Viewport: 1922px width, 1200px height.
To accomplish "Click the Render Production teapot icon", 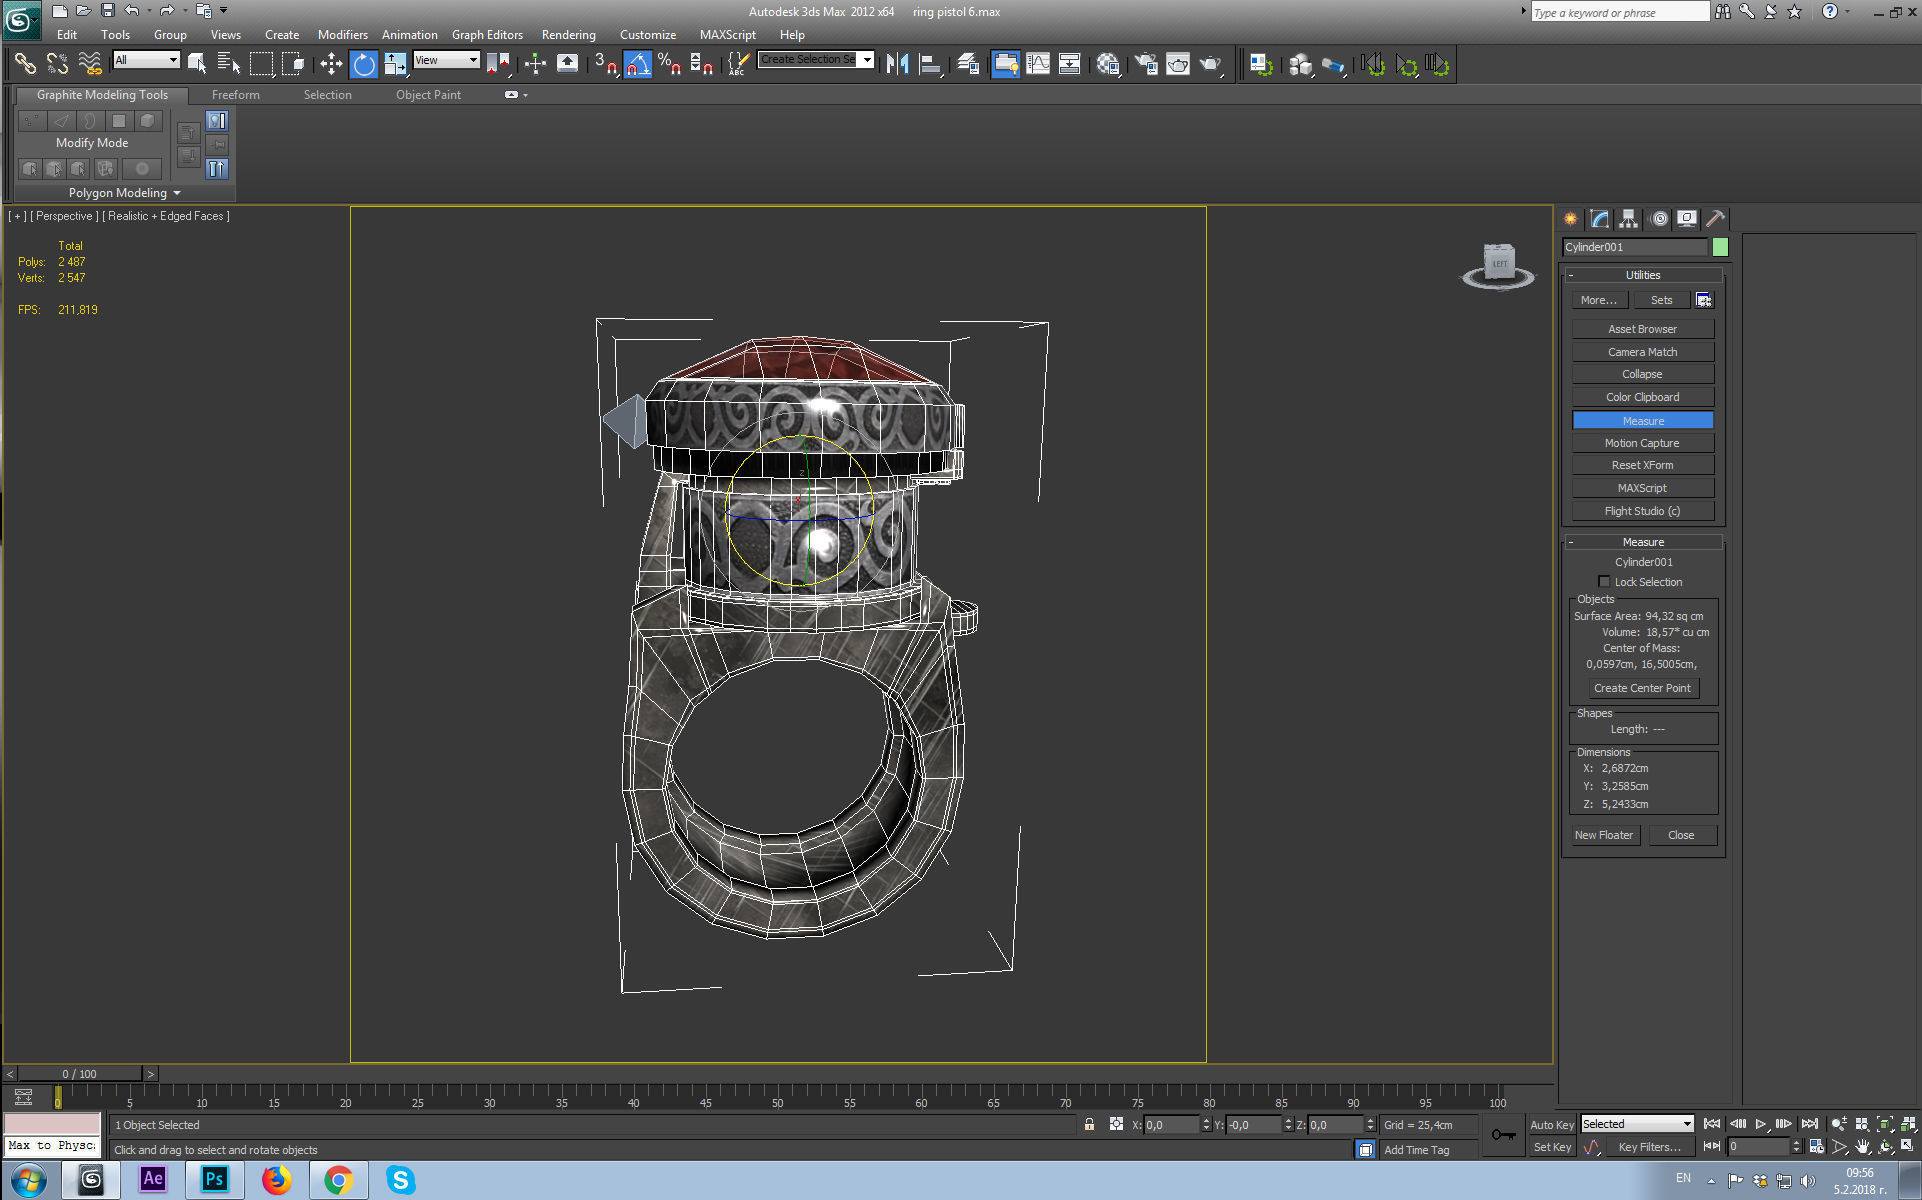I will [1211, 65].
